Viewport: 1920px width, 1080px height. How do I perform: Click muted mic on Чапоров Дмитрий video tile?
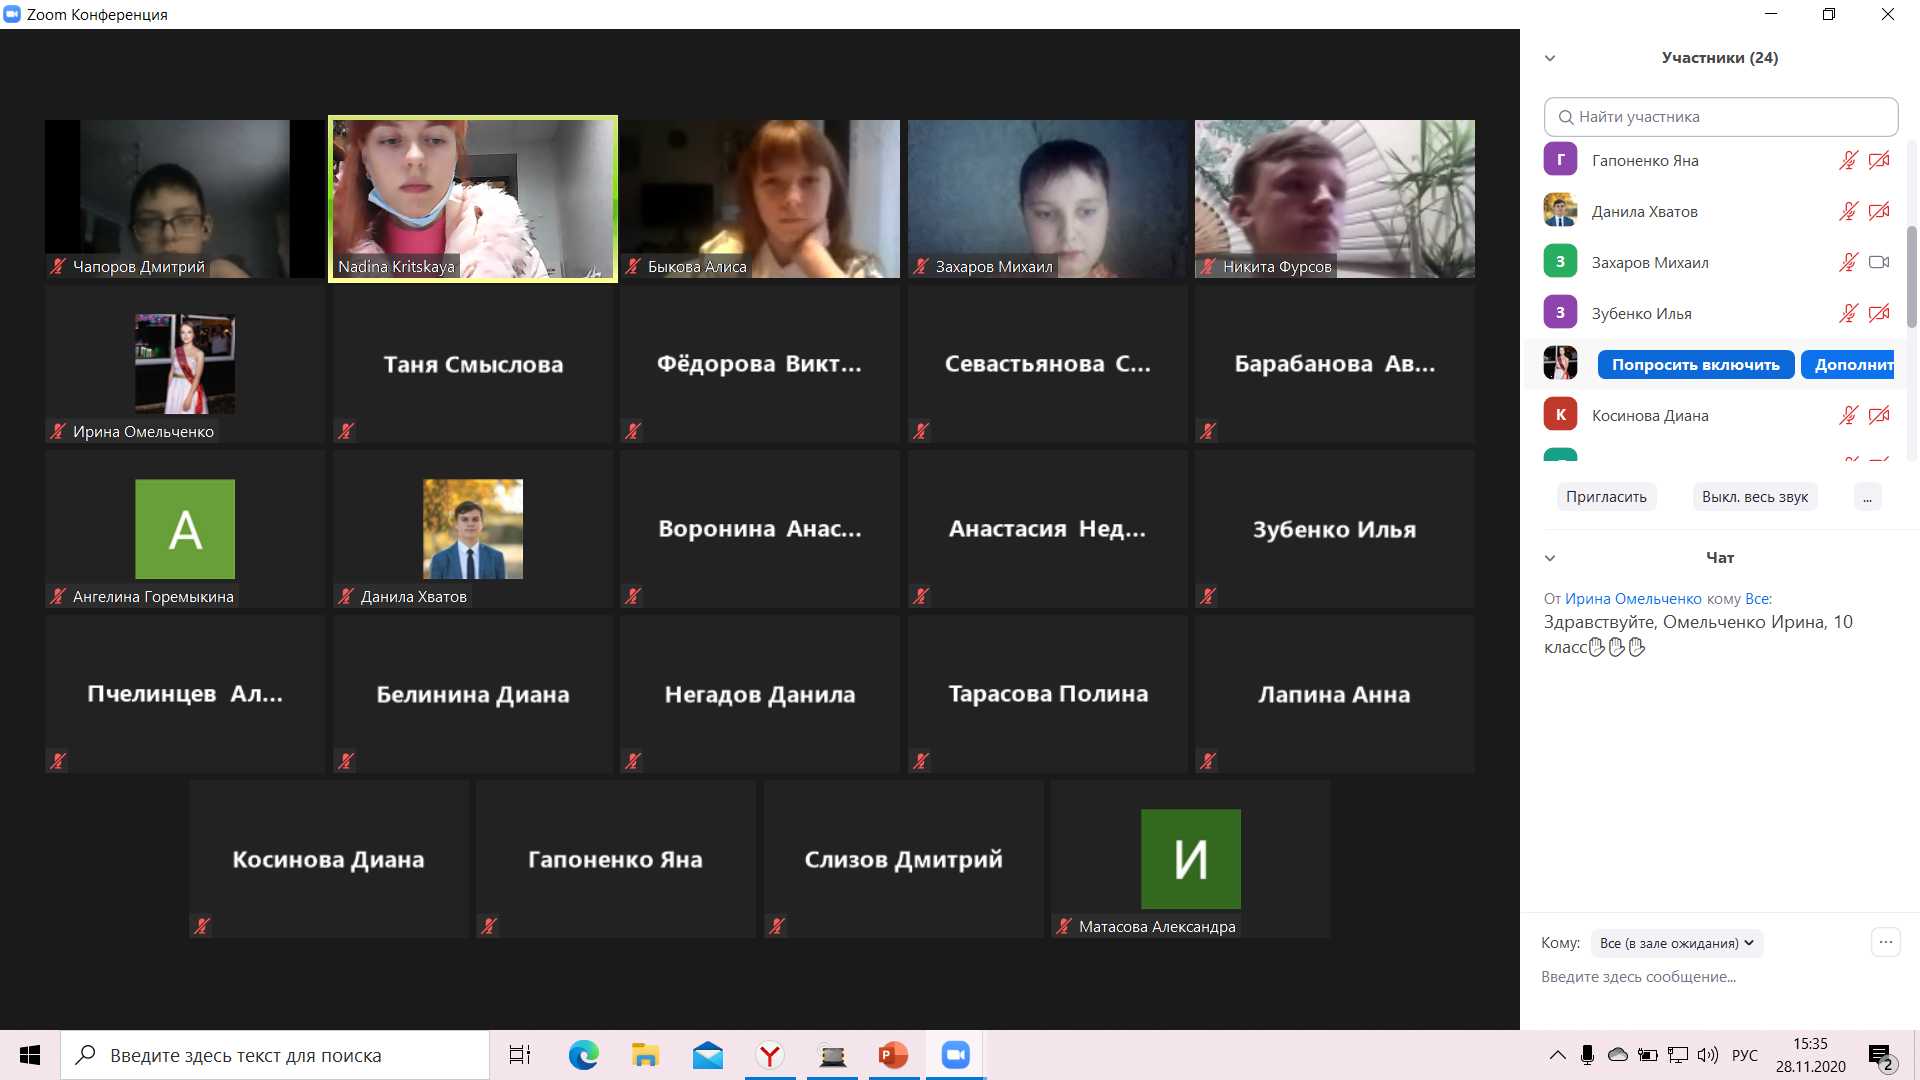(x=58, y=266)
